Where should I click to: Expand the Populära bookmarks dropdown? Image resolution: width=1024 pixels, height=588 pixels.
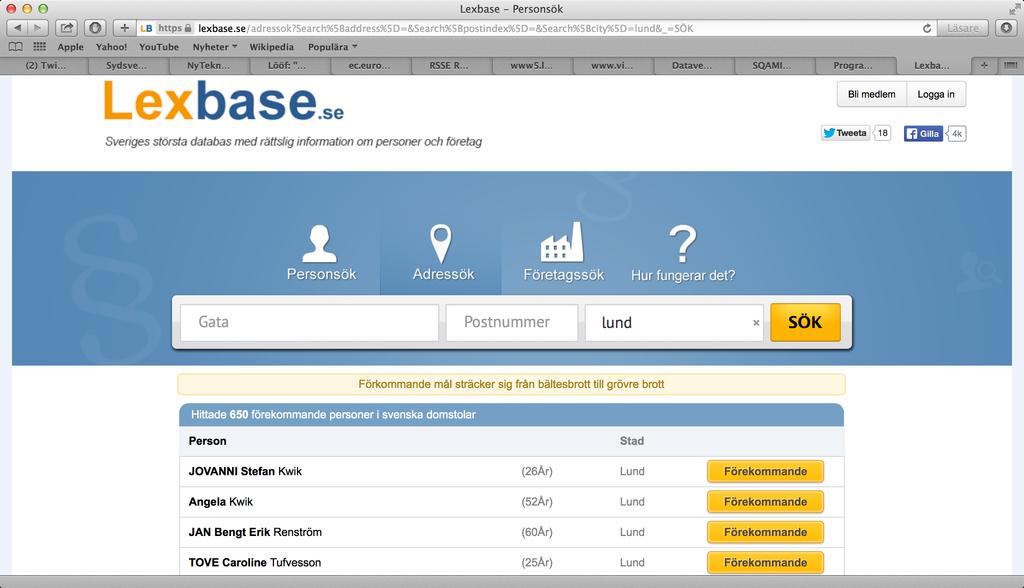coord(332,47)
